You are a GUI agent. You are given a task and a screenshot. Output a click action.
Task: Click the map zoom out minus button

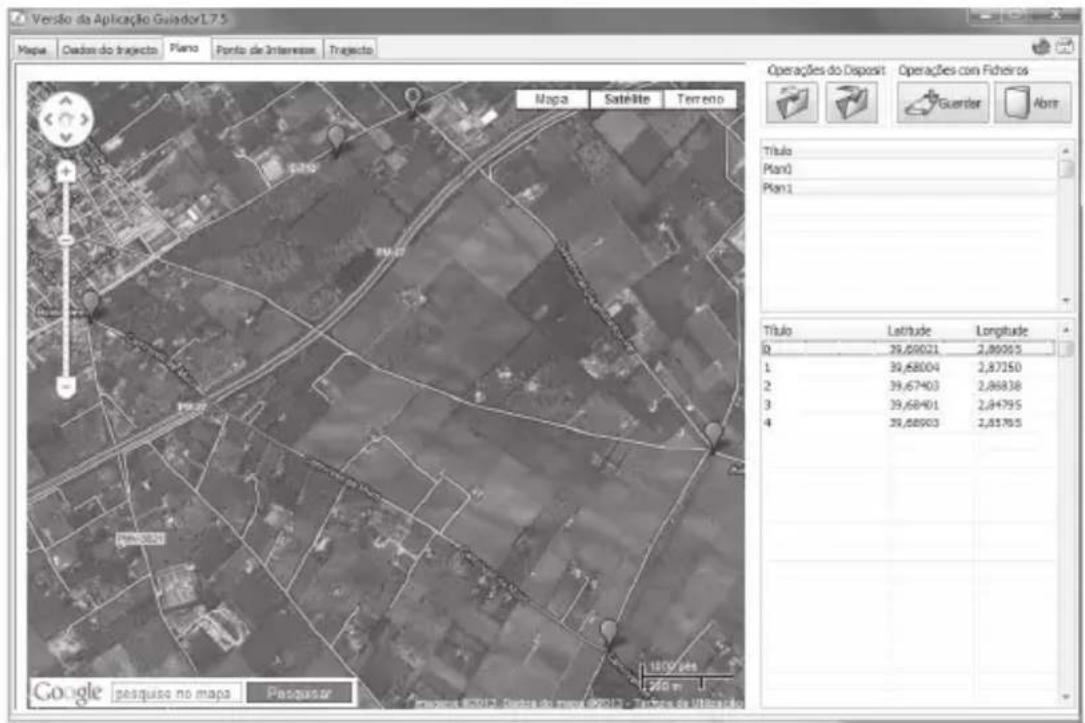66,386
